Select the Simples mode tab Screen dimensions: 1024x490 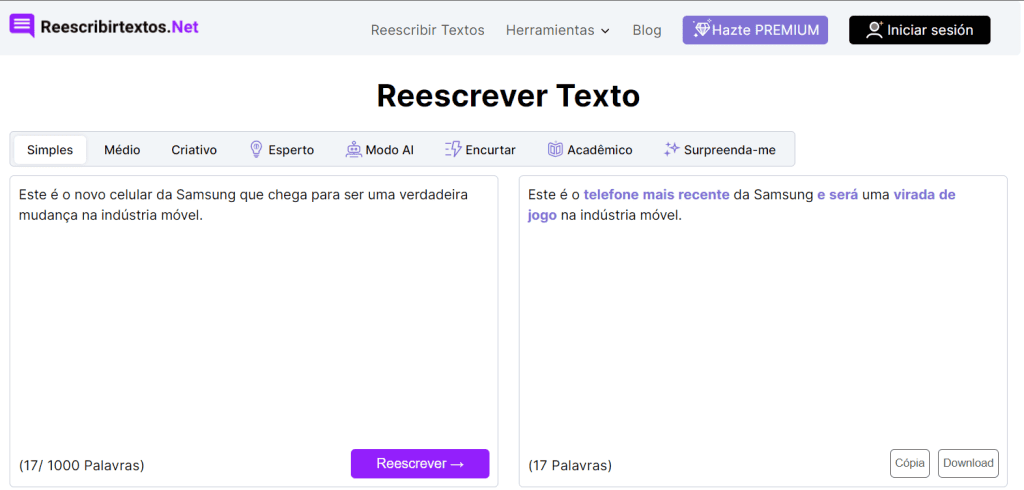[x=50, y=150]
